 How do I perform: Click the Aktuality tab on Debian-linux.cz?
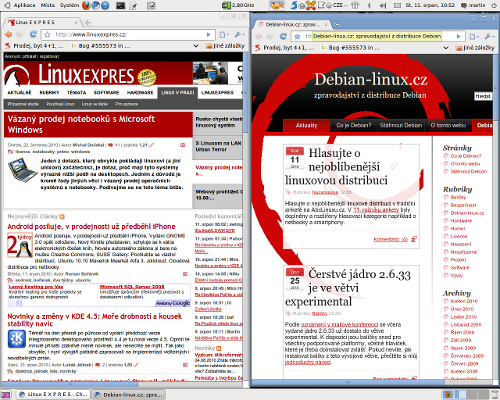click(x=306, y=125)
